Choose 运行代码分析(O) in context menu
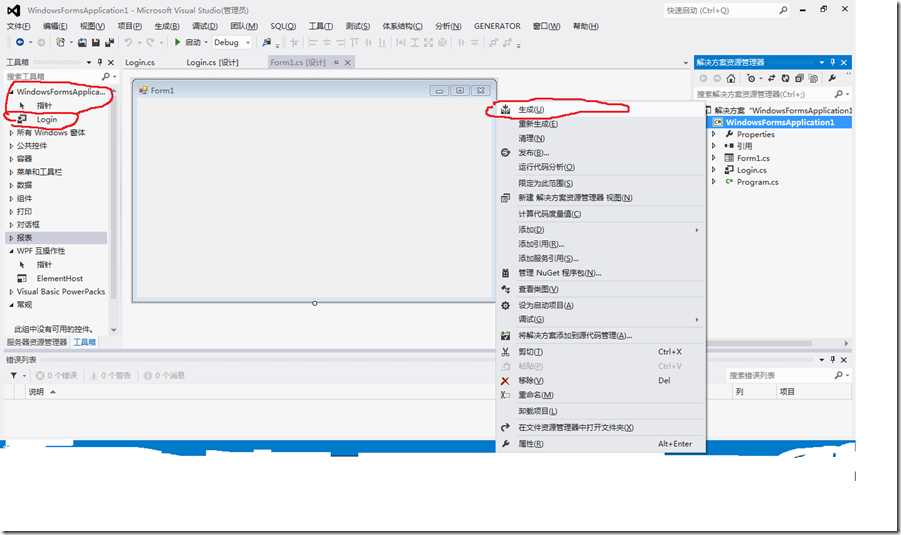The image size is (901, 535). (x=600, y=167)
